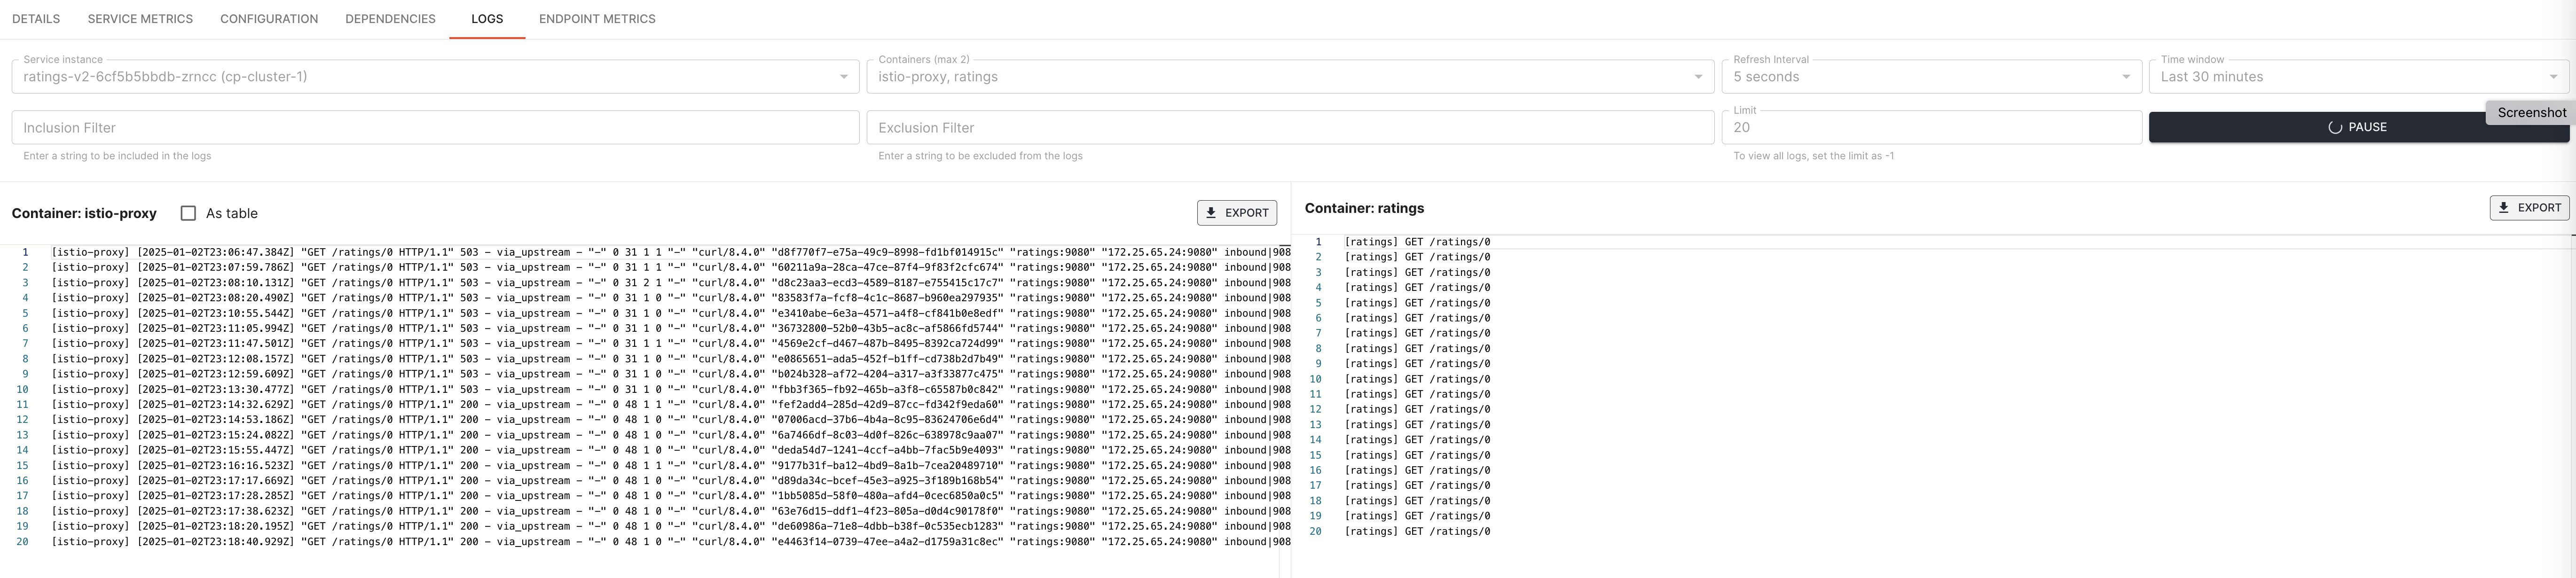
Task: Click line number 12 in istio-proxy log
Action: point(22,420)
